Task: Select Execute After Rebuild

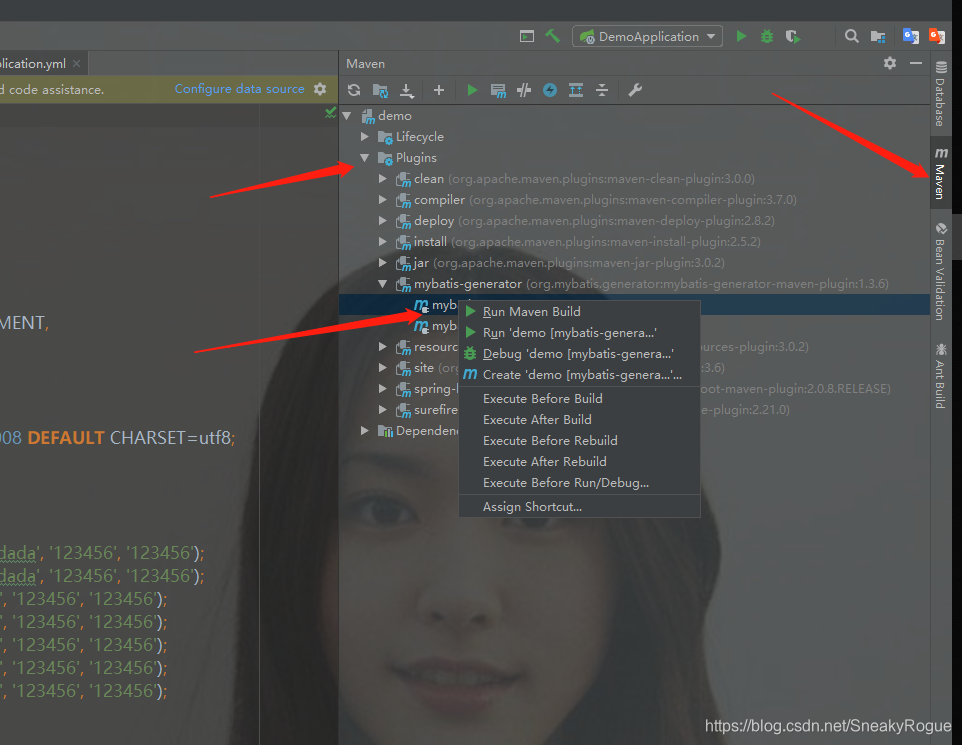Action: [x=579, y=461]
